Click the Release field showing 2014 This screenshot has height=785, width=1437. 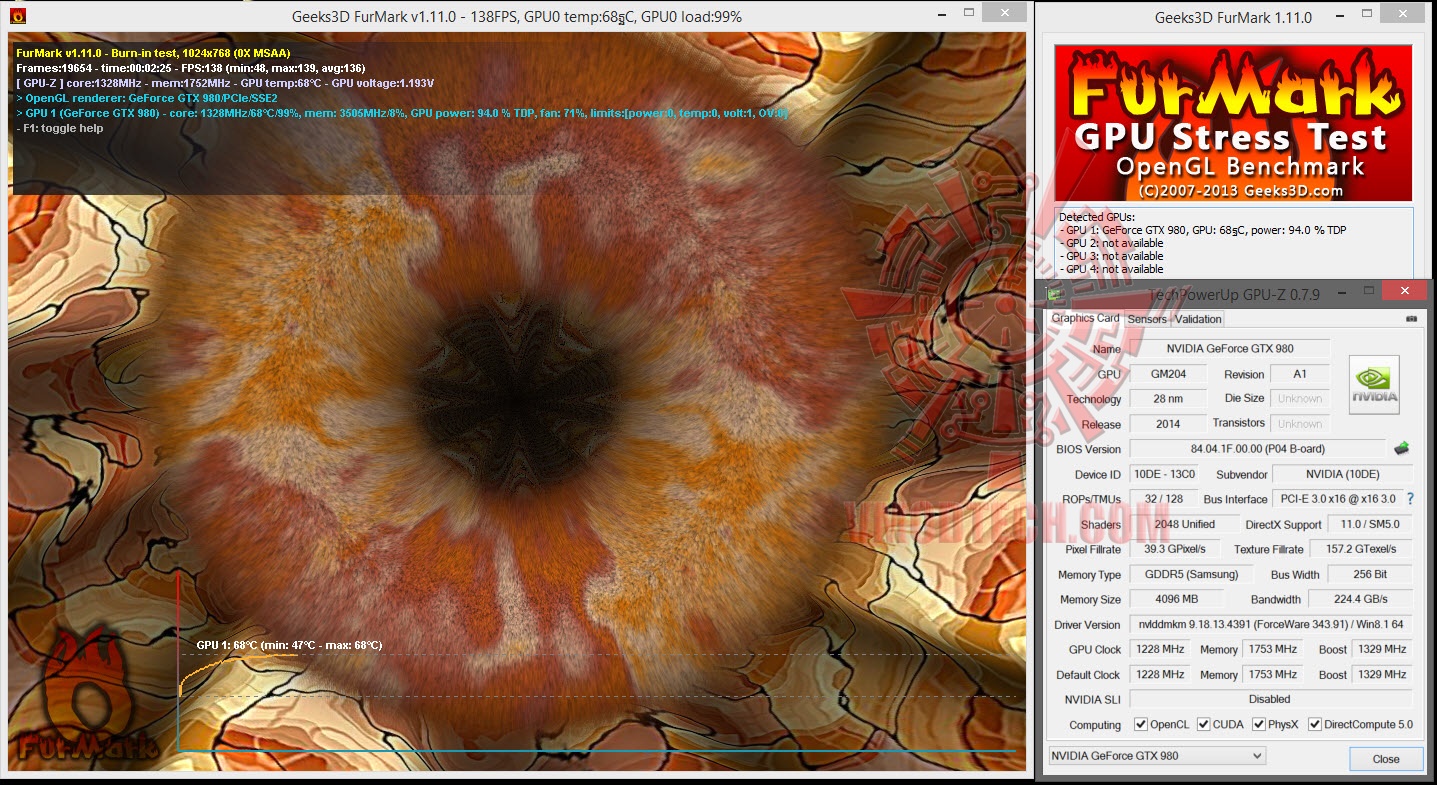click(x=1167, y=424)
